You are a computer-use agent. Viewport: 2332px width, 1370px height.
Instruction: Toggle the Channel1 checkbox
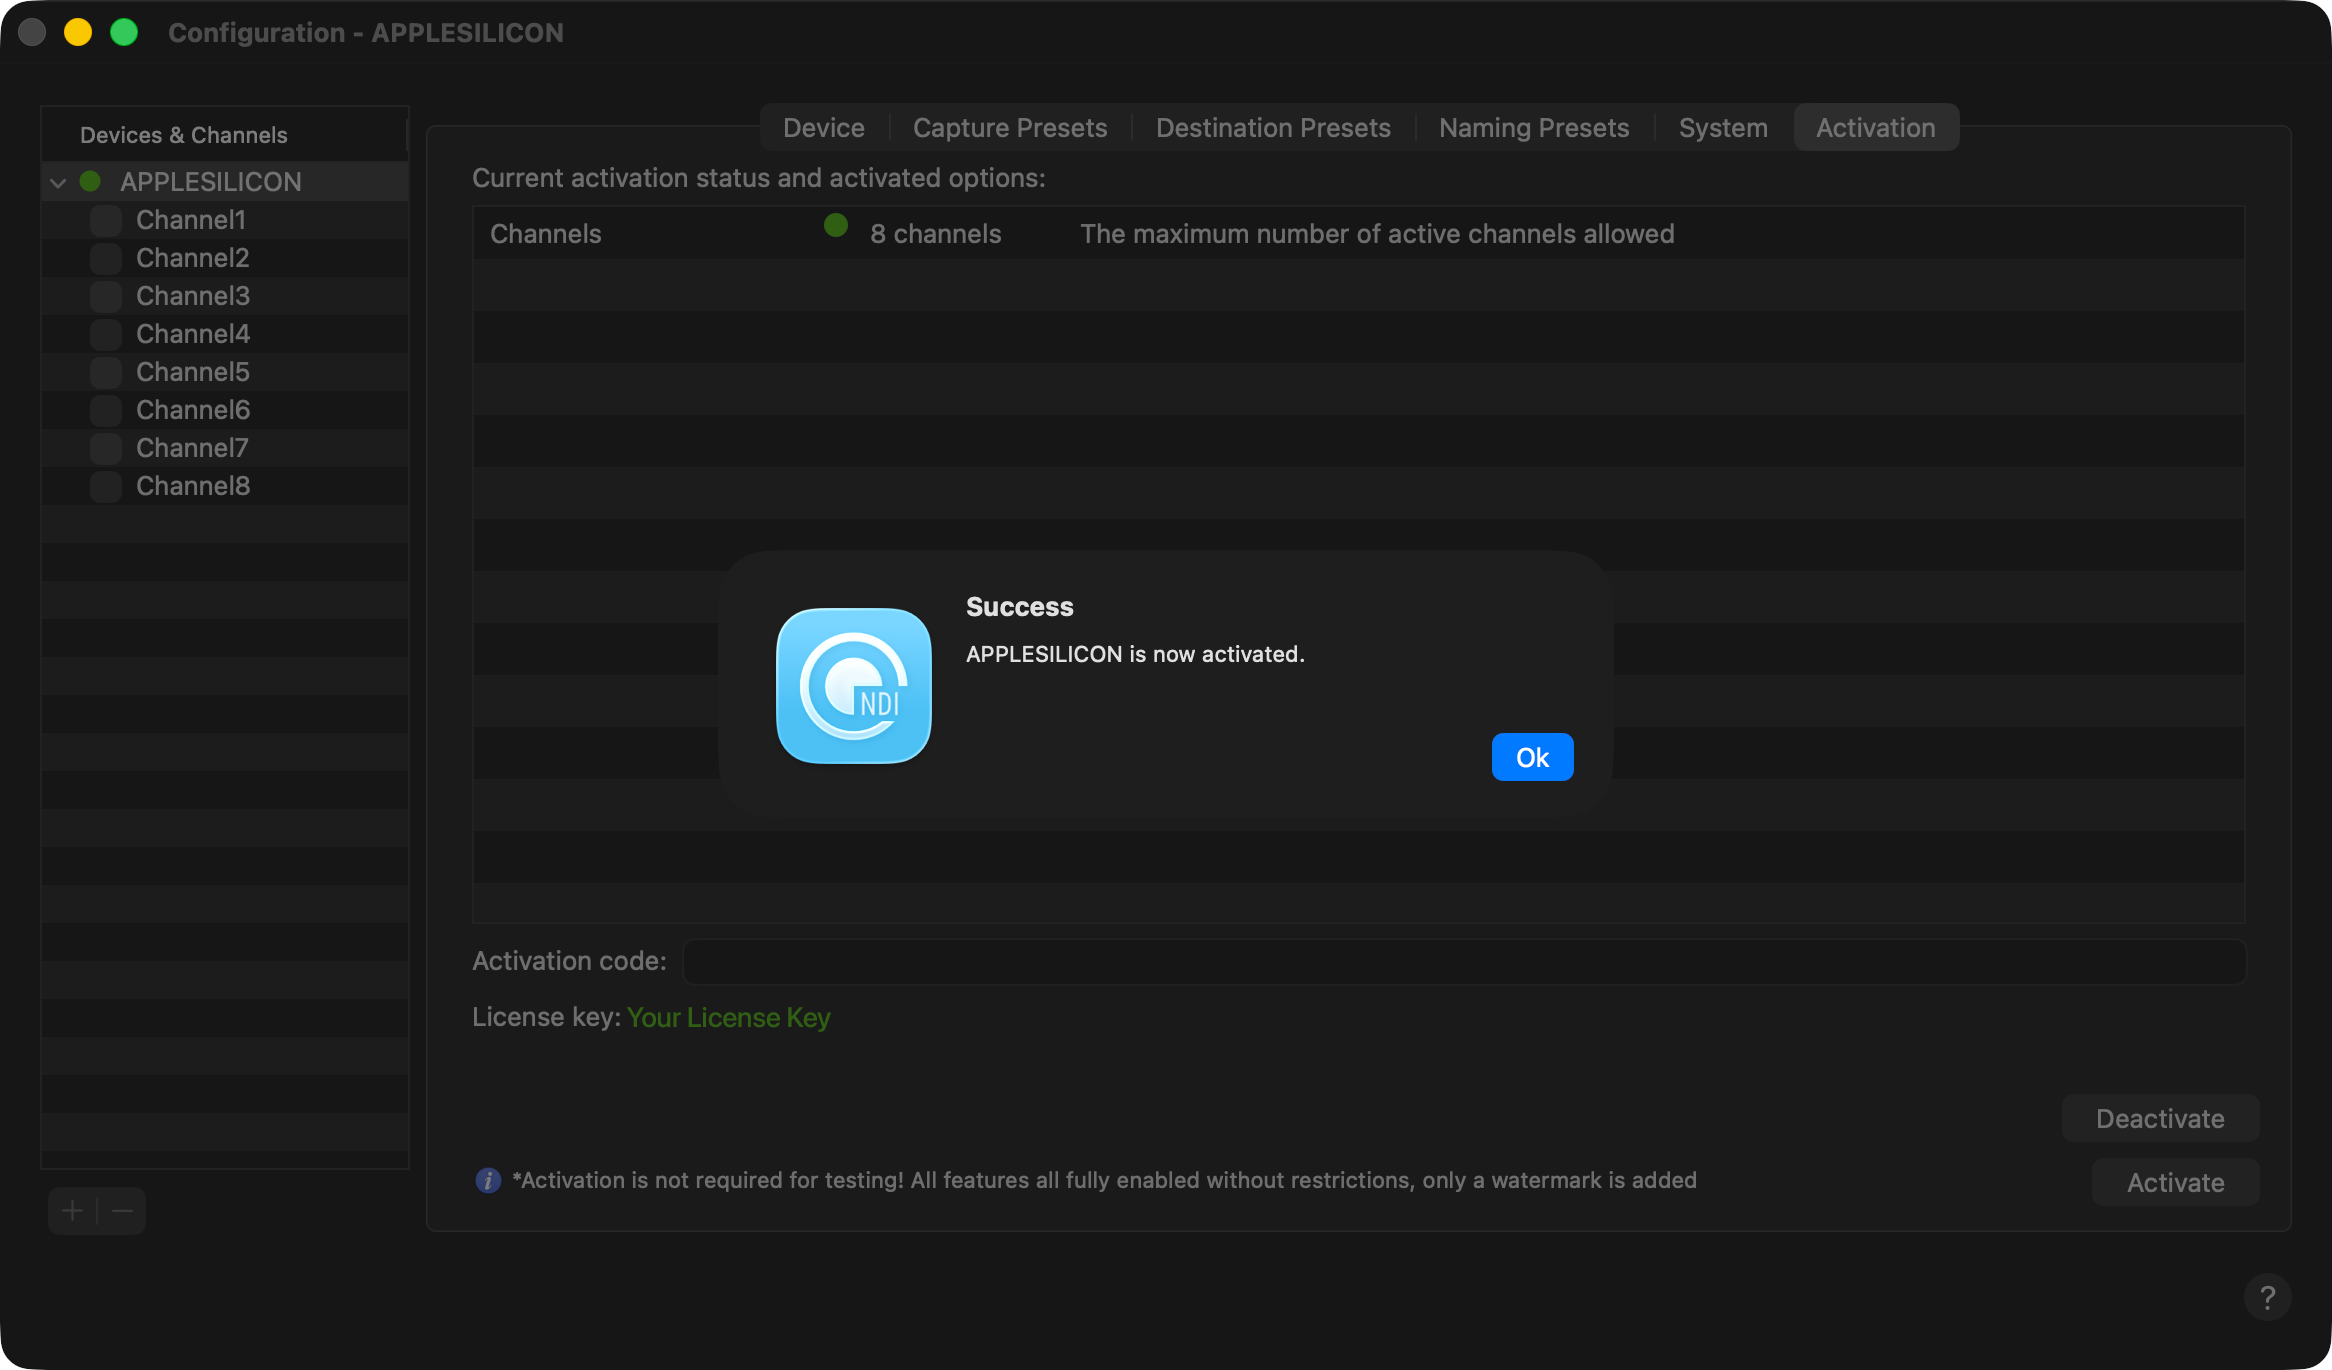[106, 220]
